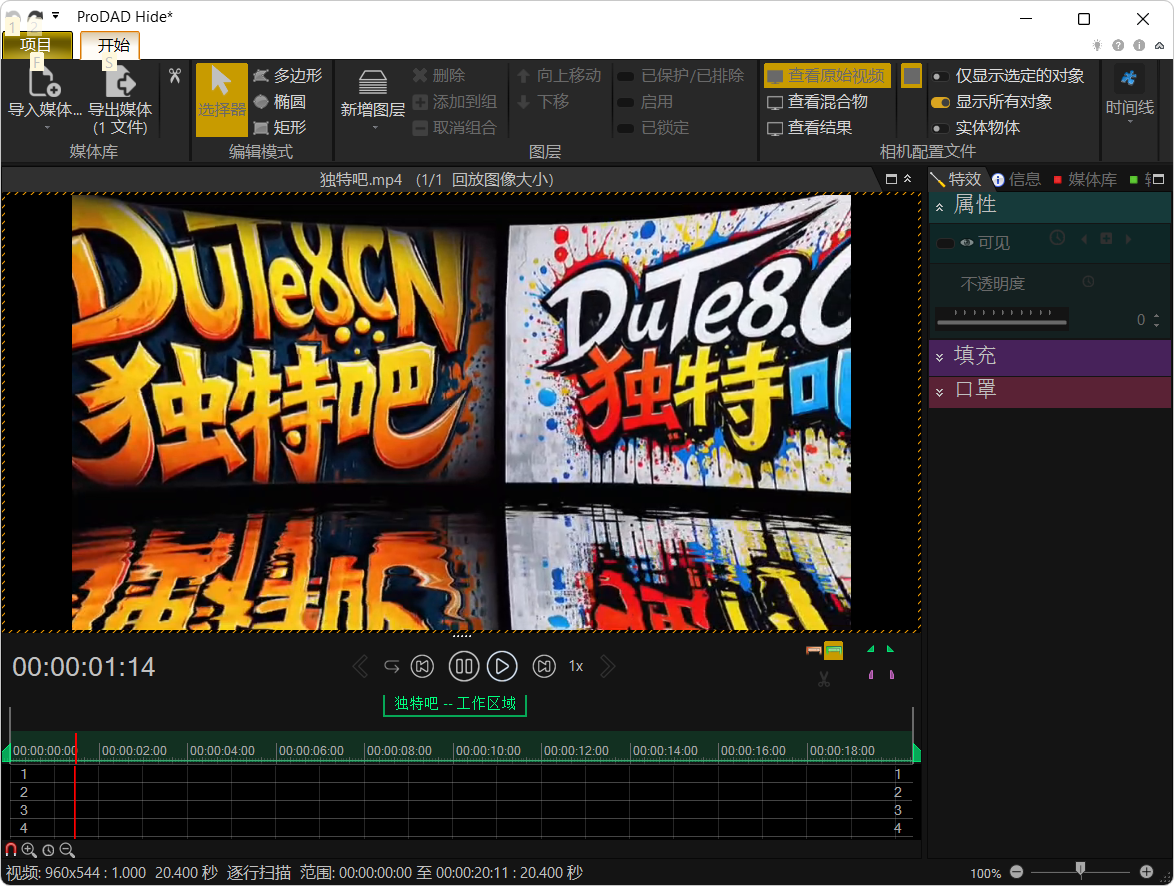Switch to the Info (信息) panel tab
This screenshot has height=886, width=1174.
pyautogui.click(x=1017, y=180)
